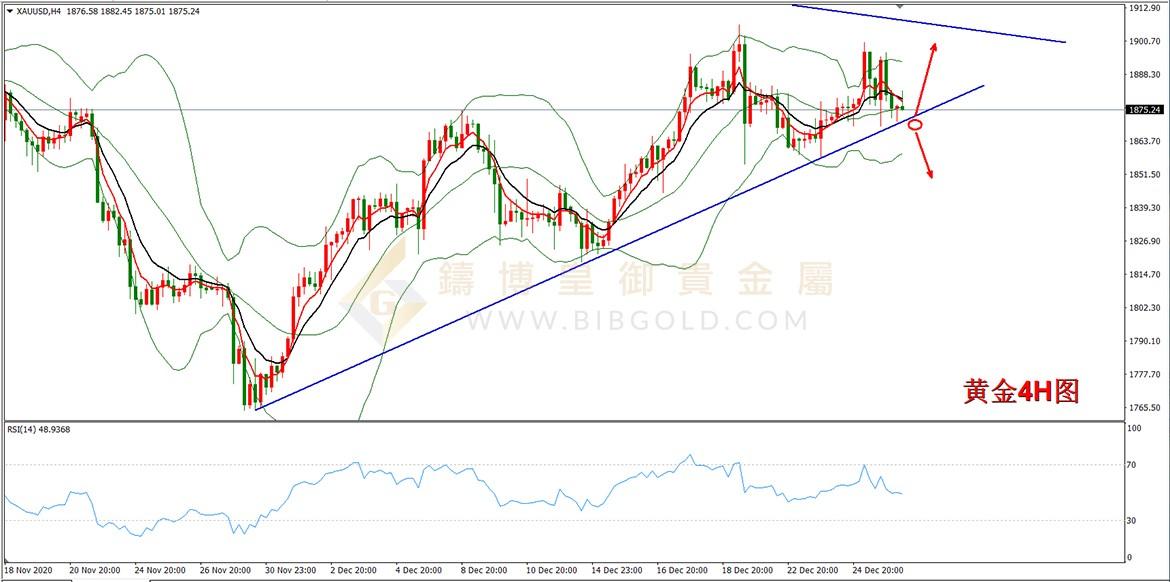Click the 14 Dec 23:00 time label

(616, 570)
